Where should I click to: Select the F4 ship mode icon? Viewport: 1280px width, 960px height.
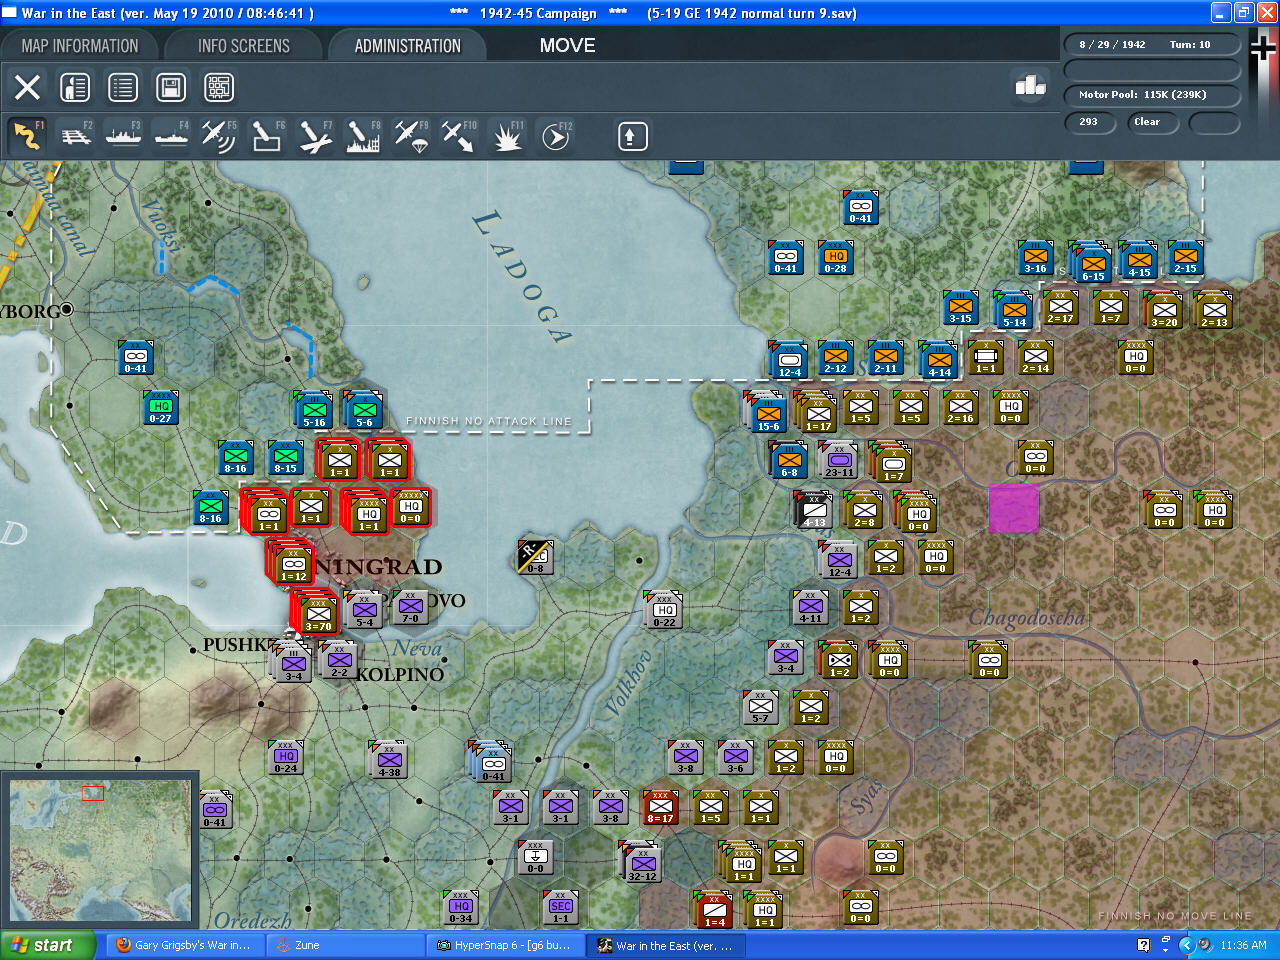tap(171, 136)
